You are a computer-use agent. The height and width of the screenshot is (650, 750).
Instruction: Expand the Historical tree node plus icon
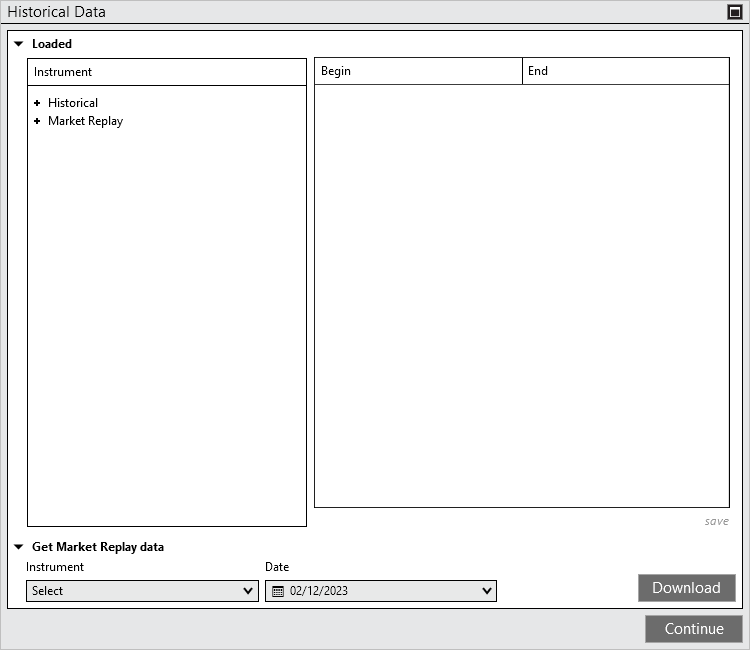[37, 103]
